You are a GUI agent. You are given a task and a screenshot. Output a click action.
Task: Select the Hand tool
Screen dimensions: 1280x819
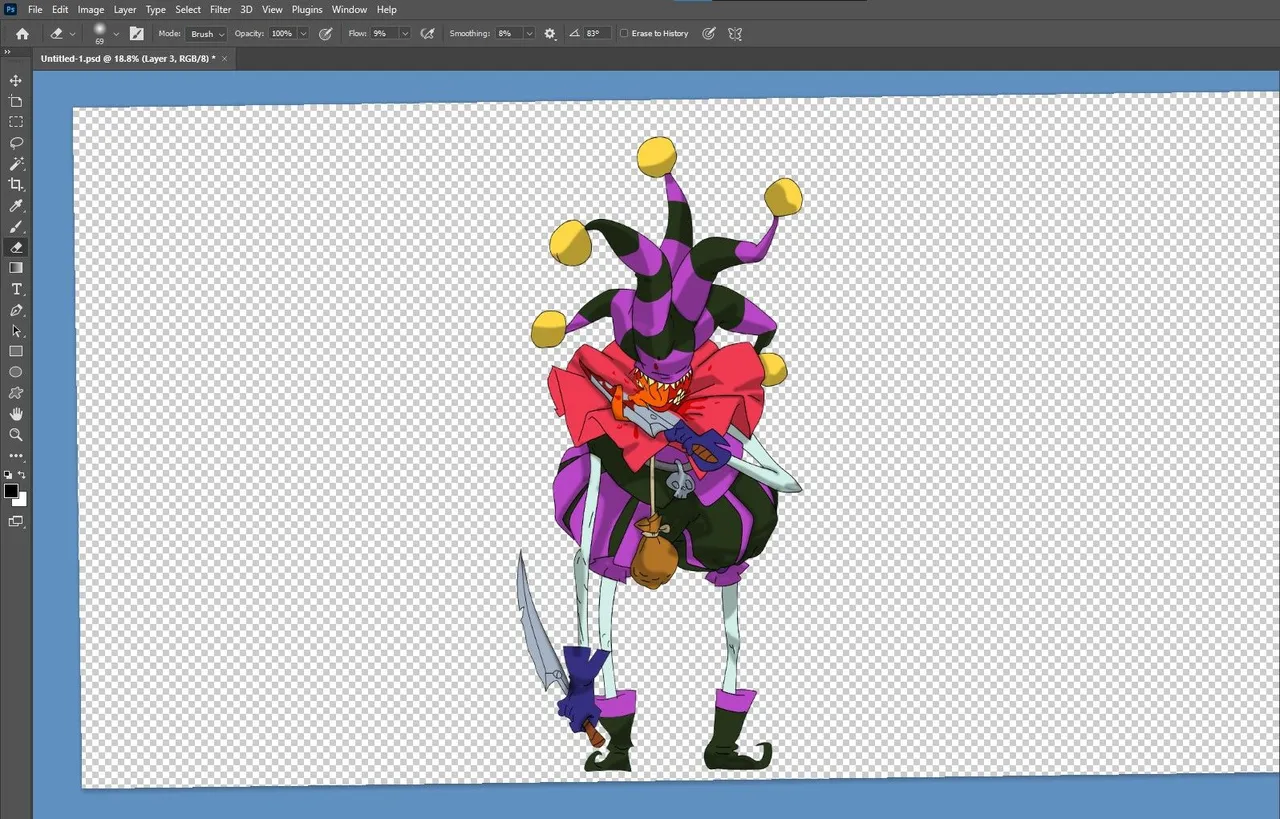click(16, 414)
